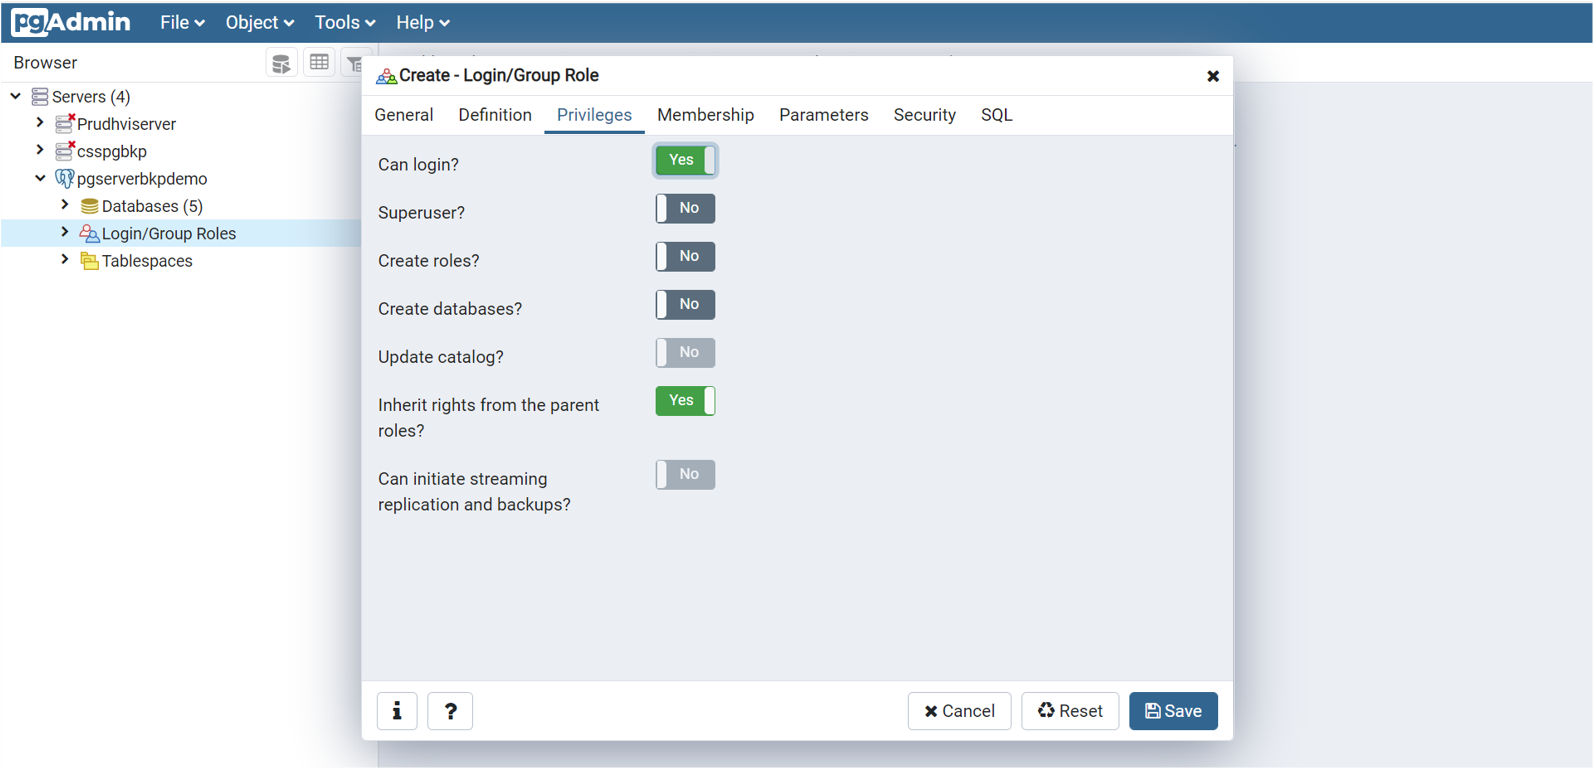Click the yellow Tablespaces folder icon
This screenshot has height=768, width=1593.
click(x=89, y=261)
